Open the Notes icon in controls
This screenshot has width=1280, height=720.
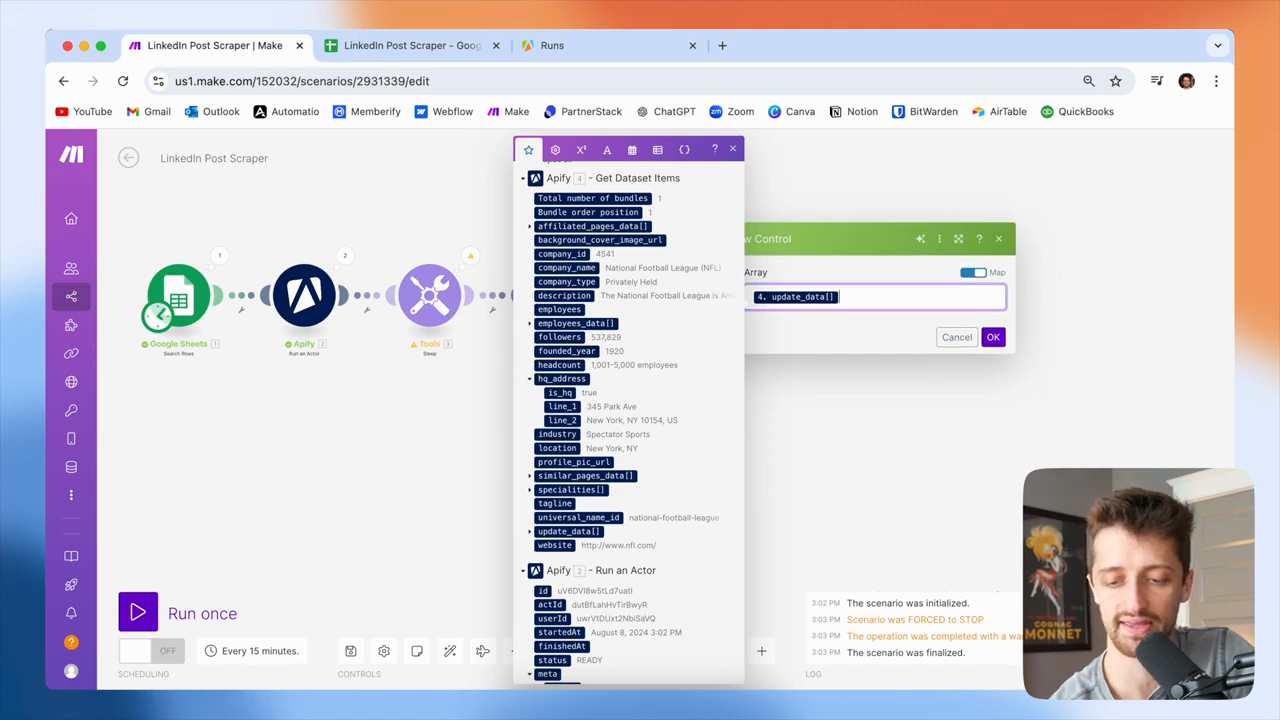tap(417, 651)
